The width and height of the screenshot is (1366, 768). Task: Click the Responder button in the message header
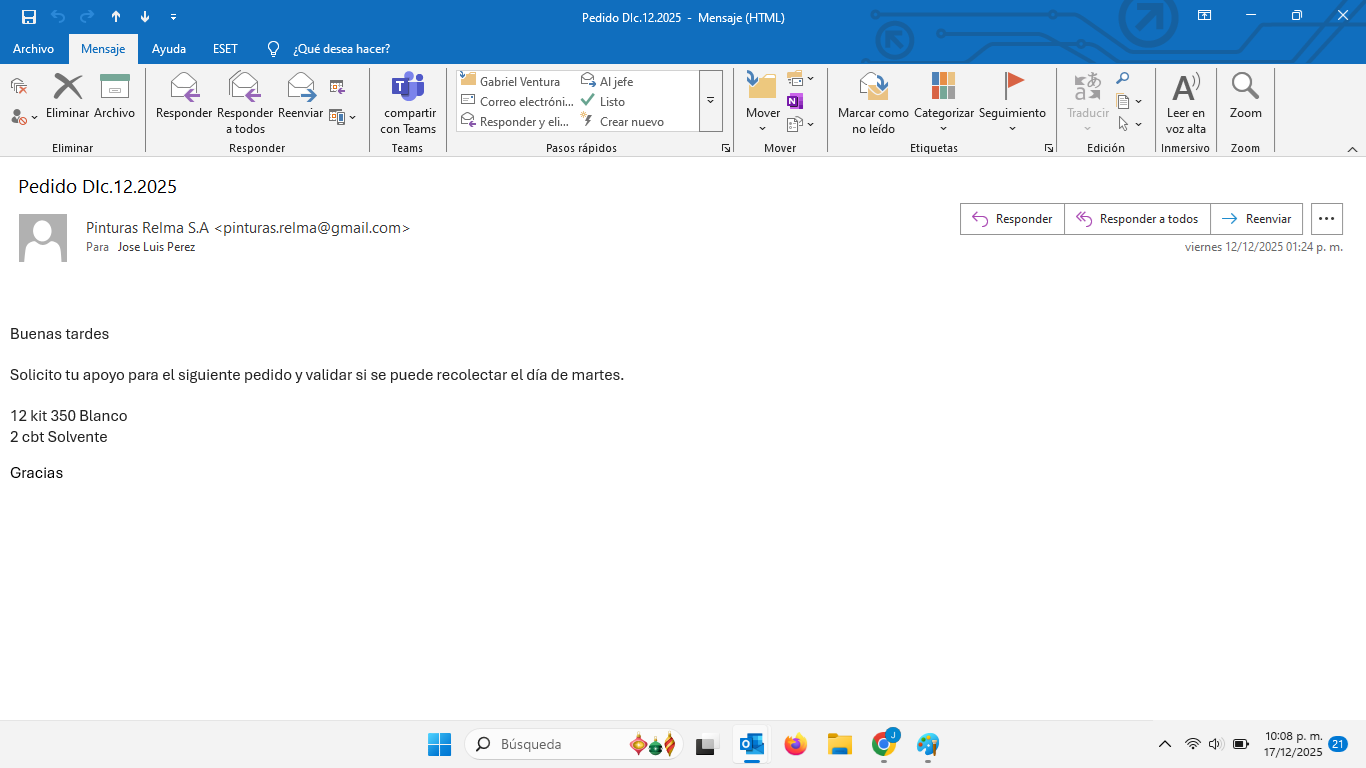tap(1012, 219)
